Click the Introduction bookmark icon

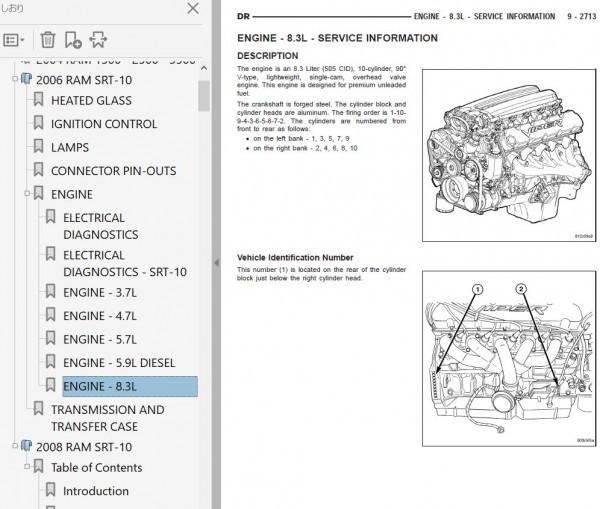[x=51, y=489]
